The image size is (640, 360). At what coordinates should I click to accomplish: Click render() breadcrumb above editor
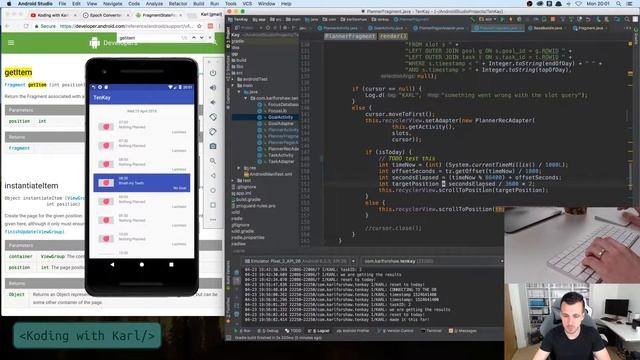(393, 36)
